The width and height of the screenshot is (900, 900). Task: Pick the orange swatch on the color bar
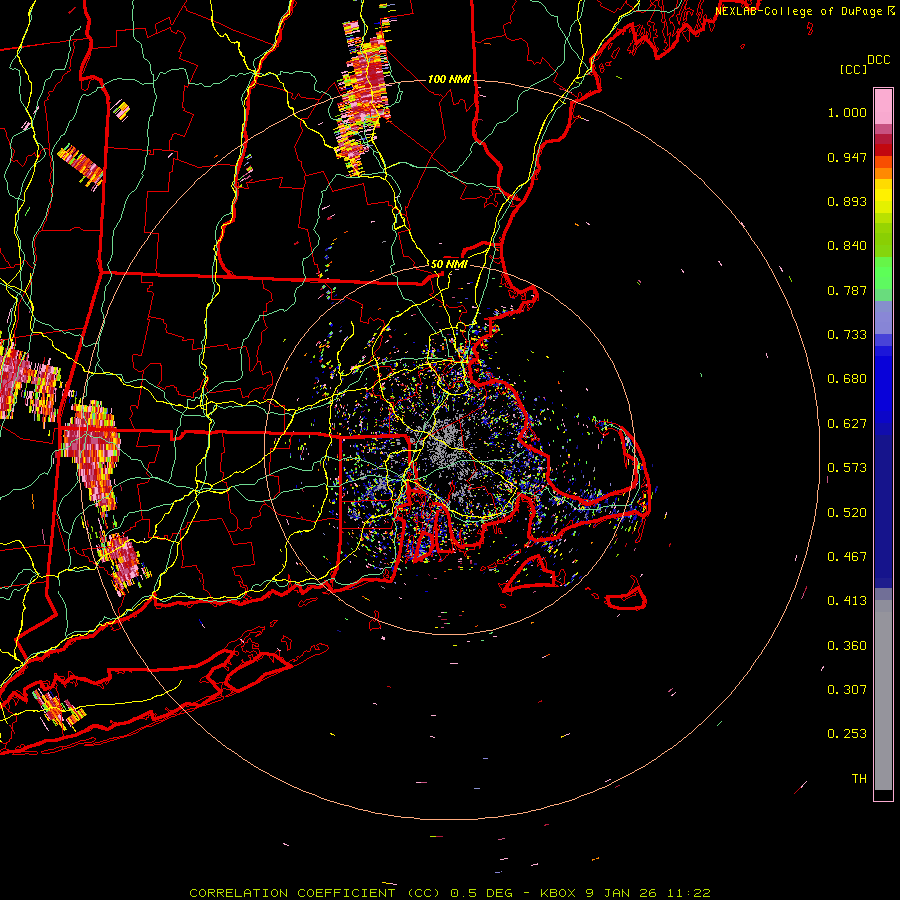883,173
